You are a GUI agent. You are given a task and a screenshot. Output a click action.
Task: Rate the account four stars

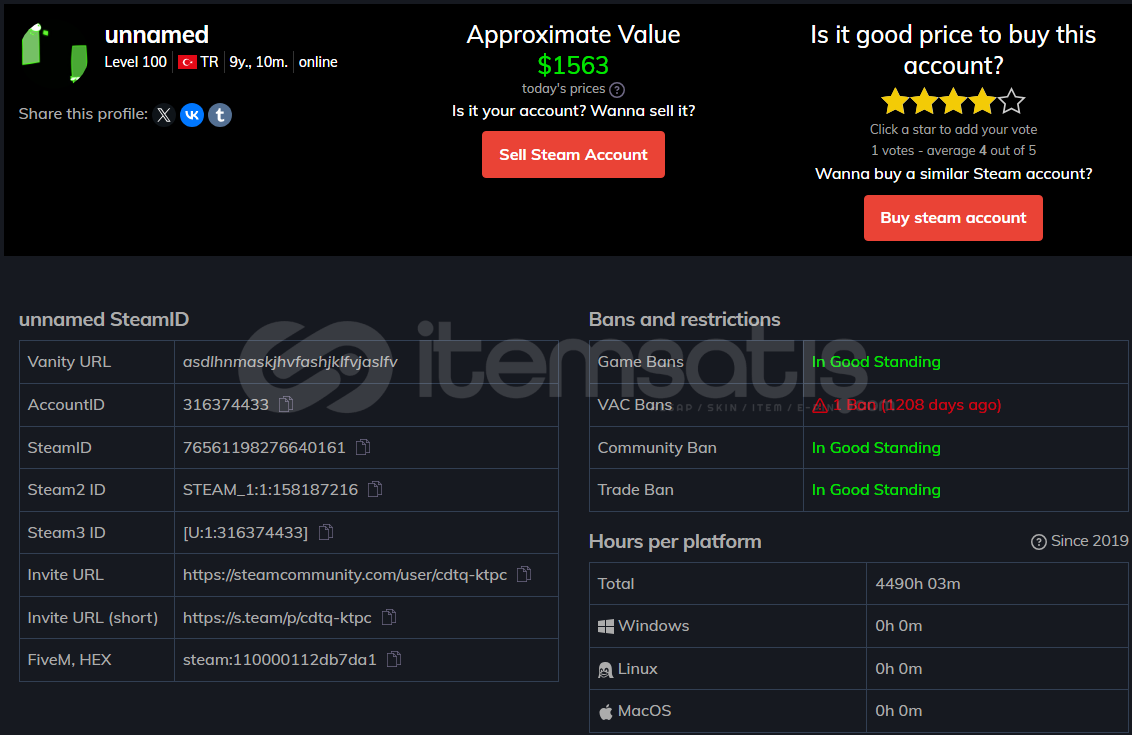point(983,101)
